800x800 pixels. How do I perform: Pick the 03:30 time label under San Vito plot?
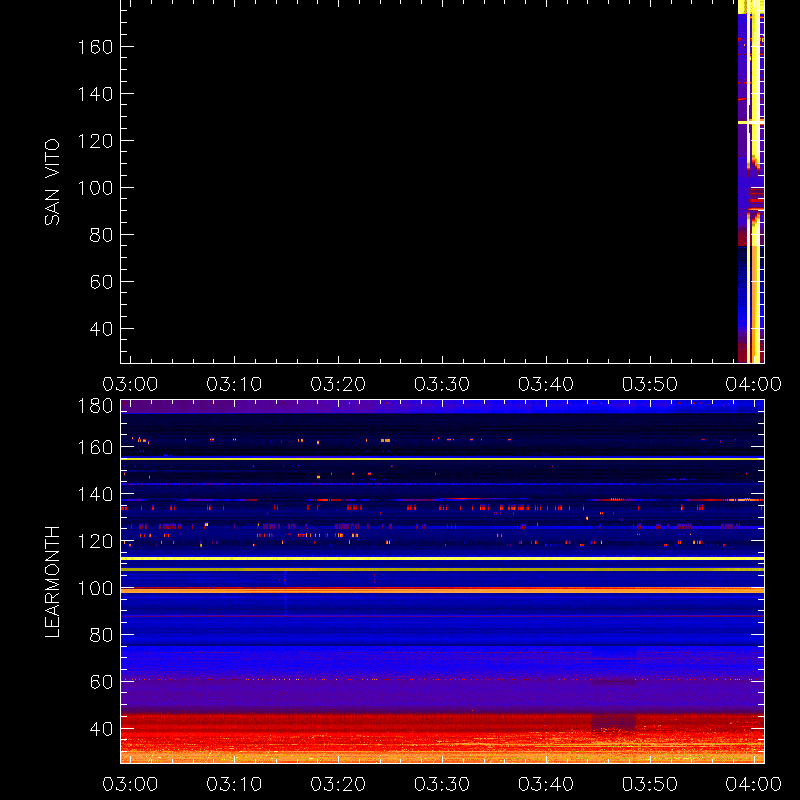[x=442, y=384]
